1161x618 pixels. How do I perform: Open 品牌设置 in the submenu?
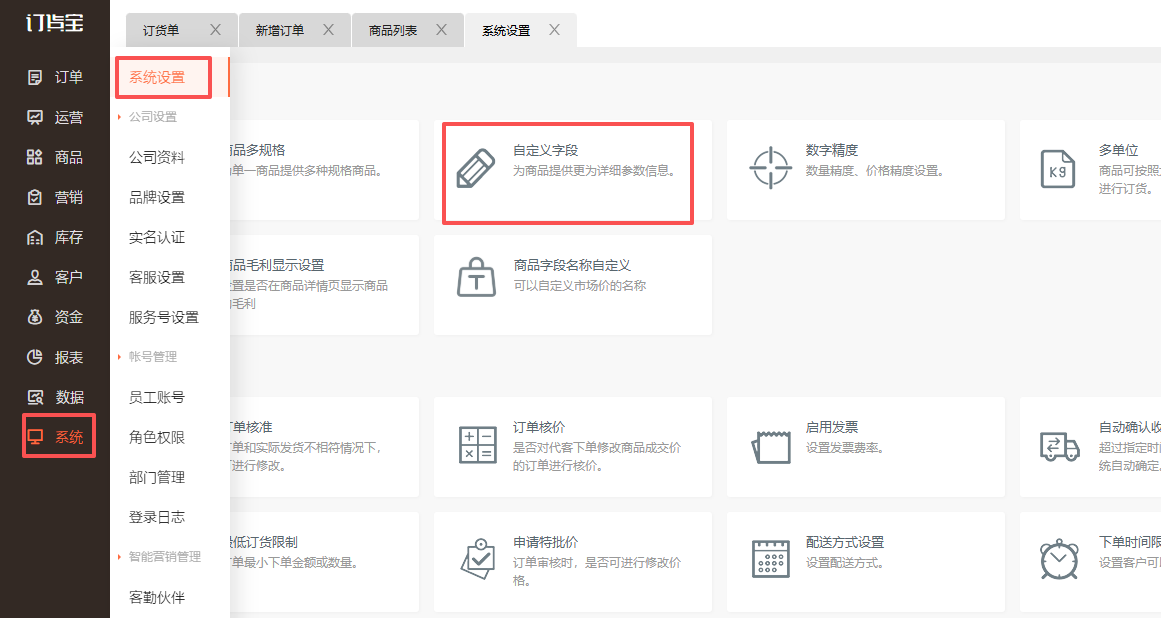click(x=157, y=197)
